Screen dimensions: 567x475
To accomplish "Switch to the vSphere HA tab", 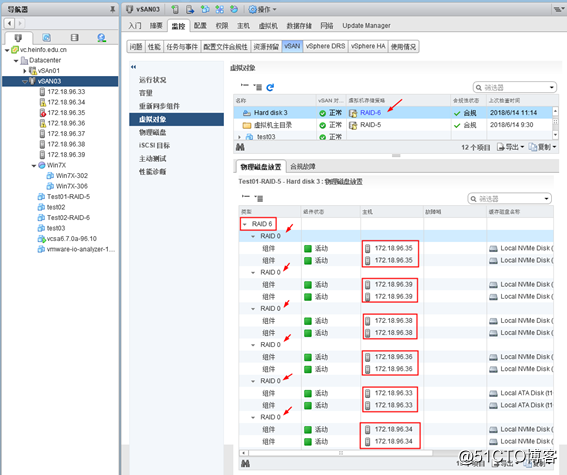I will 368,46.
